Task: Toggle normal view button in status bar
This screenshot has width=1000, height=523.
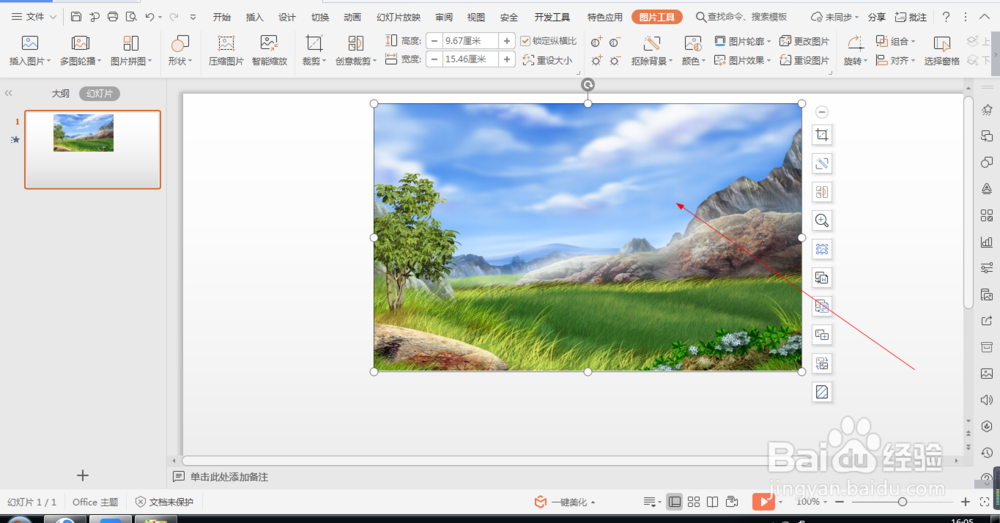Action: pos(674,502)
